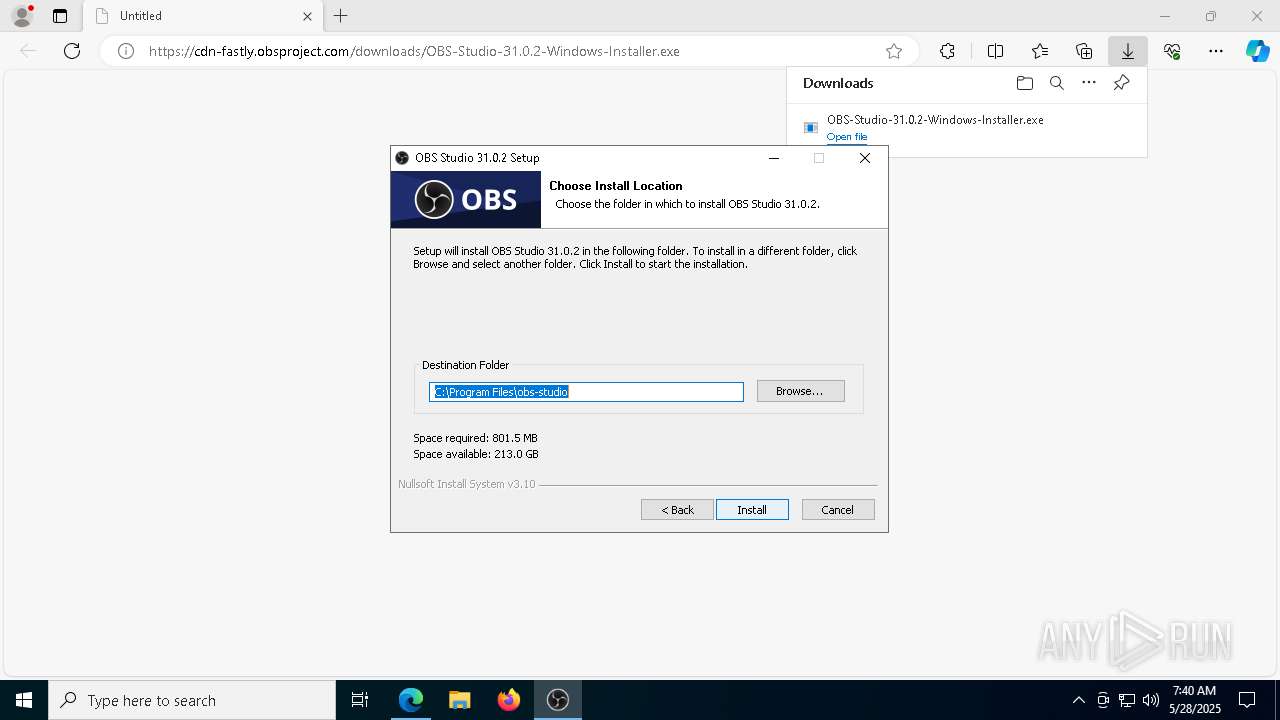Viewport: 1280px width, 720px height.
Task: Open the tab actions menu icon
Action: click(60, 16)
